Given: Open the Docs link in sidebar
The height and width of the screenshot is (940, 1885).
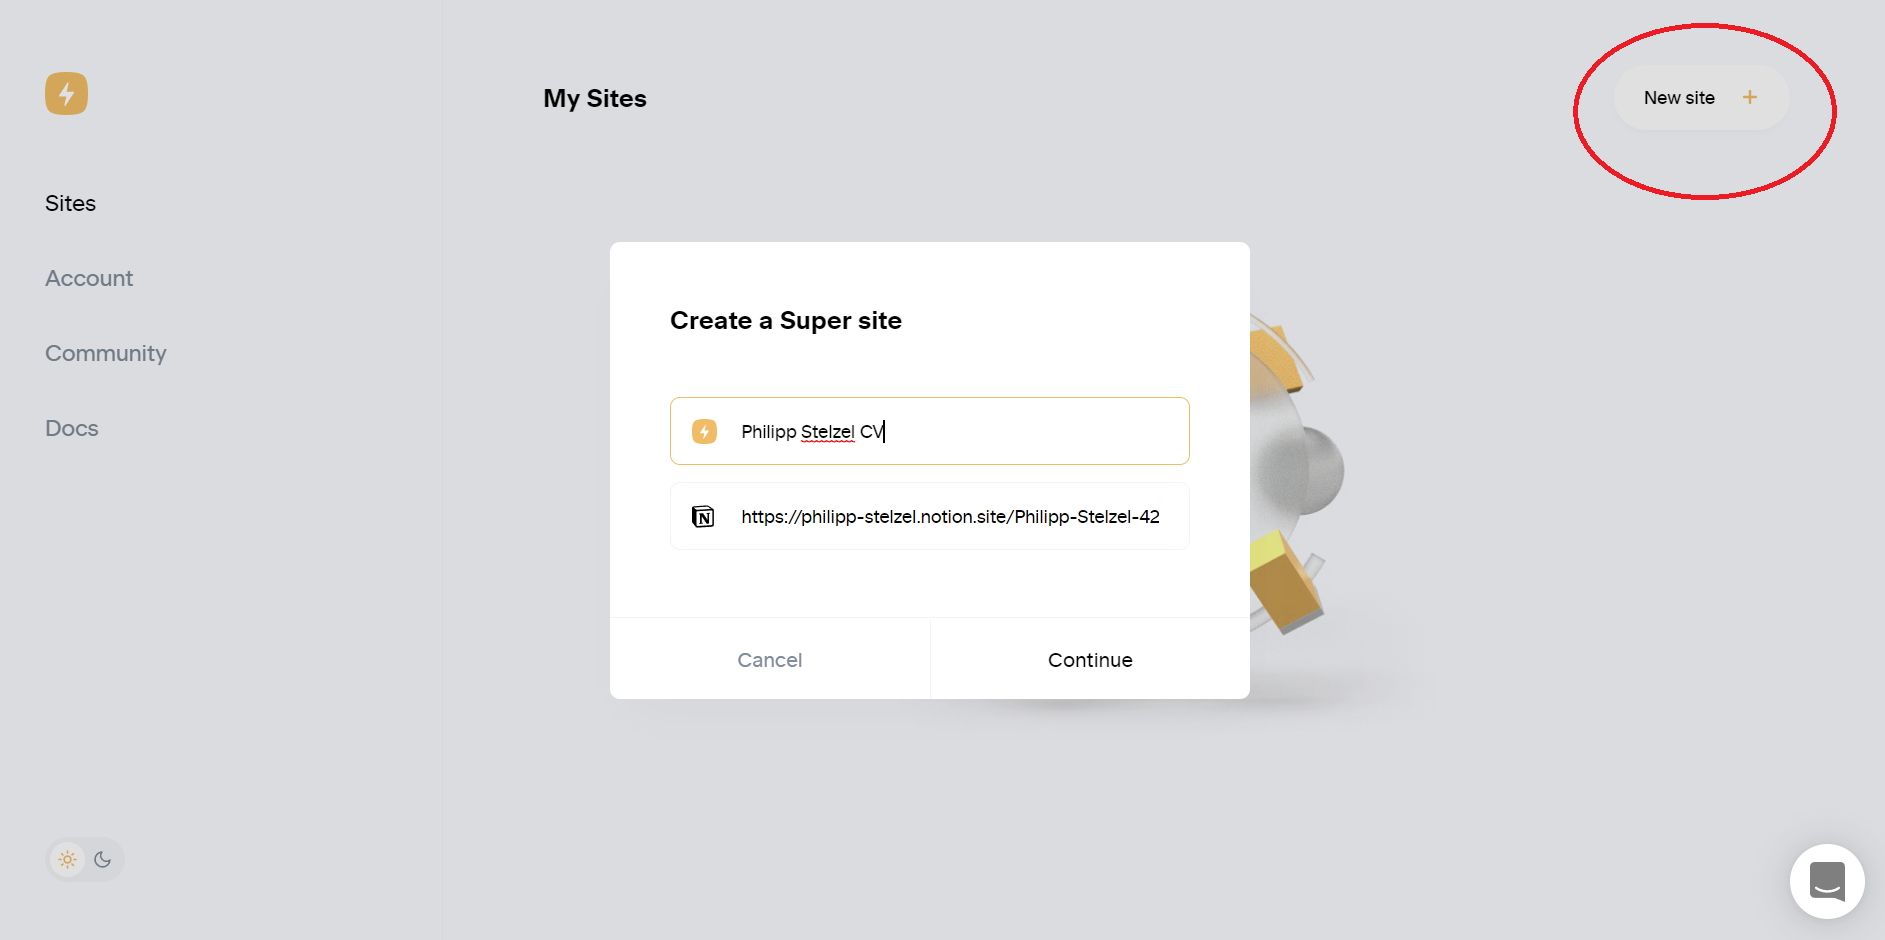Looking at the screenshot, I should [71, 428].
